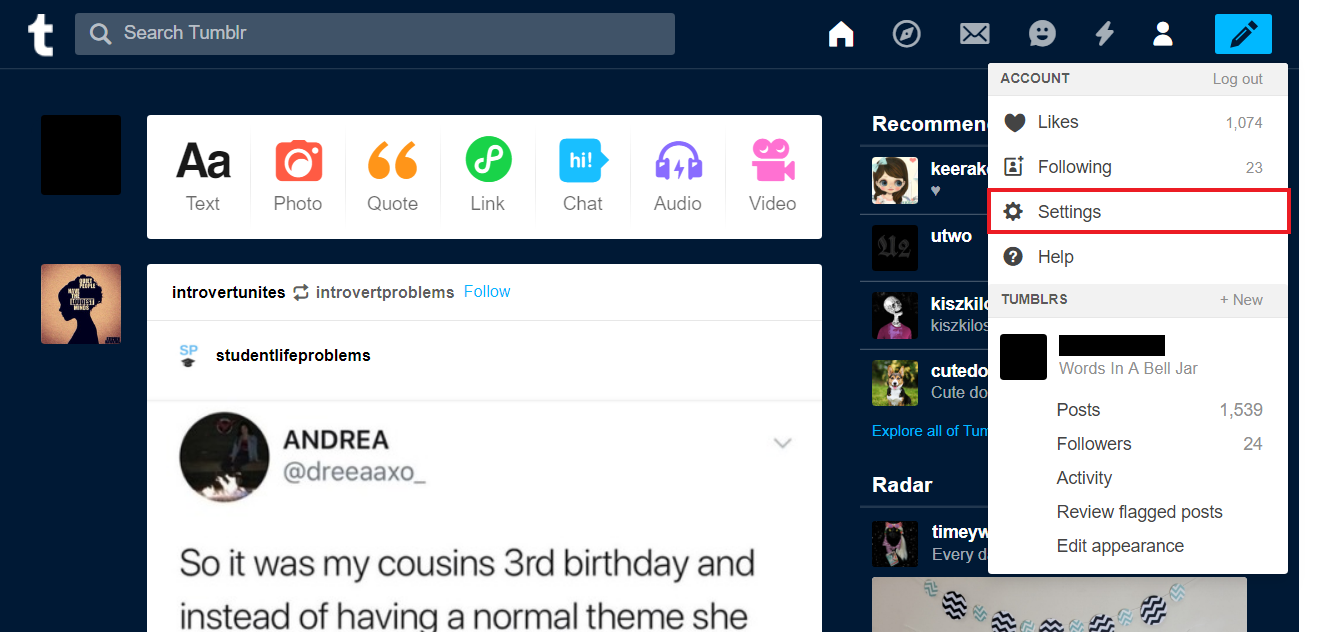Check messages via the envelope icon
The height and width of the screenshot is (632, 1317).
click(x=974, y=33)
